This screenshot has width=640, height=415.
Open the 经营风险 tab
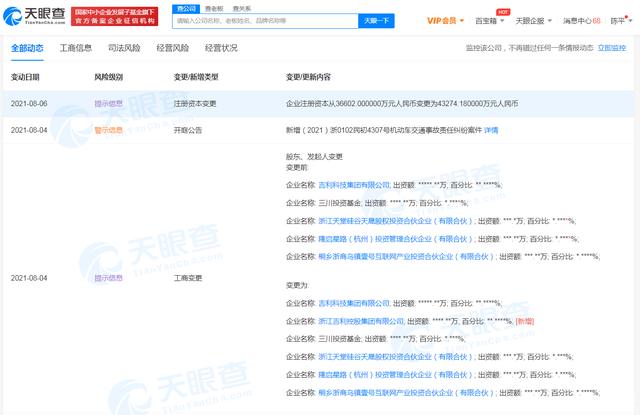173,47
